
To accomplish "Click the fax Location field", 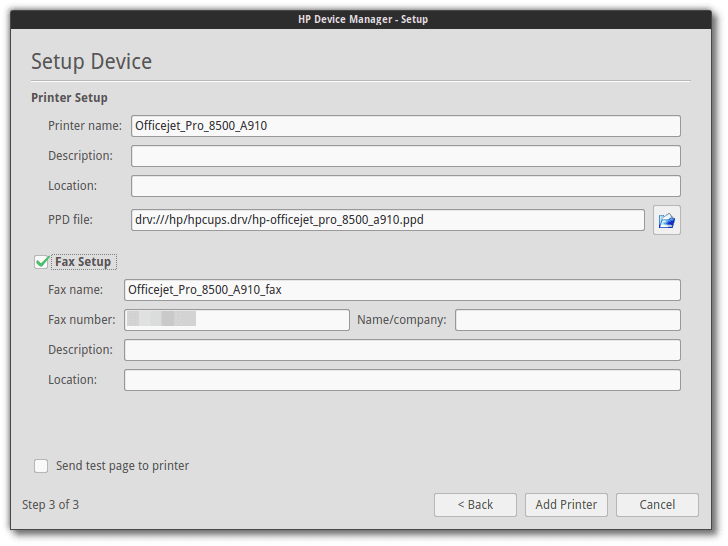I will pyautogui.click(x=402, y=380).
